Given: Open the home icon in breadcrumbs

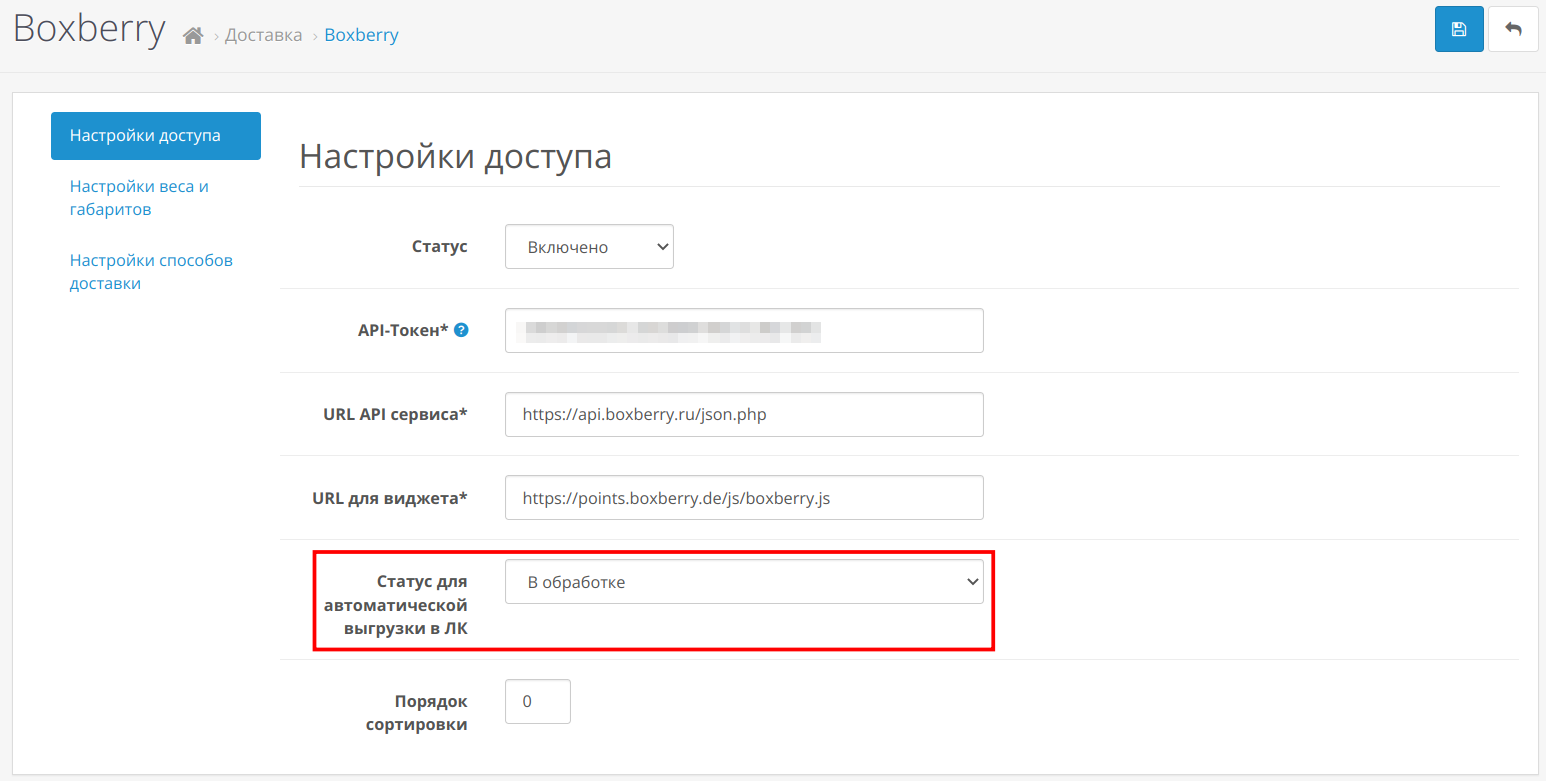Looking at the screenshot, I should click(193, 36).
